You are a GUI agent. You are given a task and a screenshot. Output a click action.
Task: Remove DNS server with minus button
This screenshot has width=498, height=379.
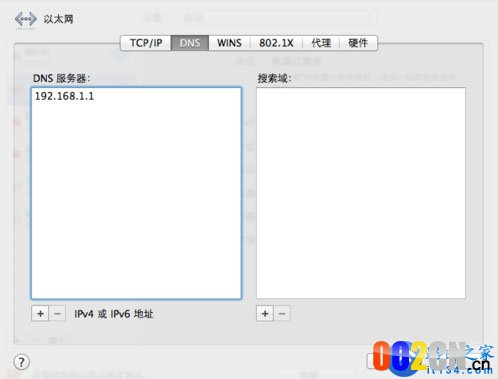pyautogui.click(x=57, y=314)
